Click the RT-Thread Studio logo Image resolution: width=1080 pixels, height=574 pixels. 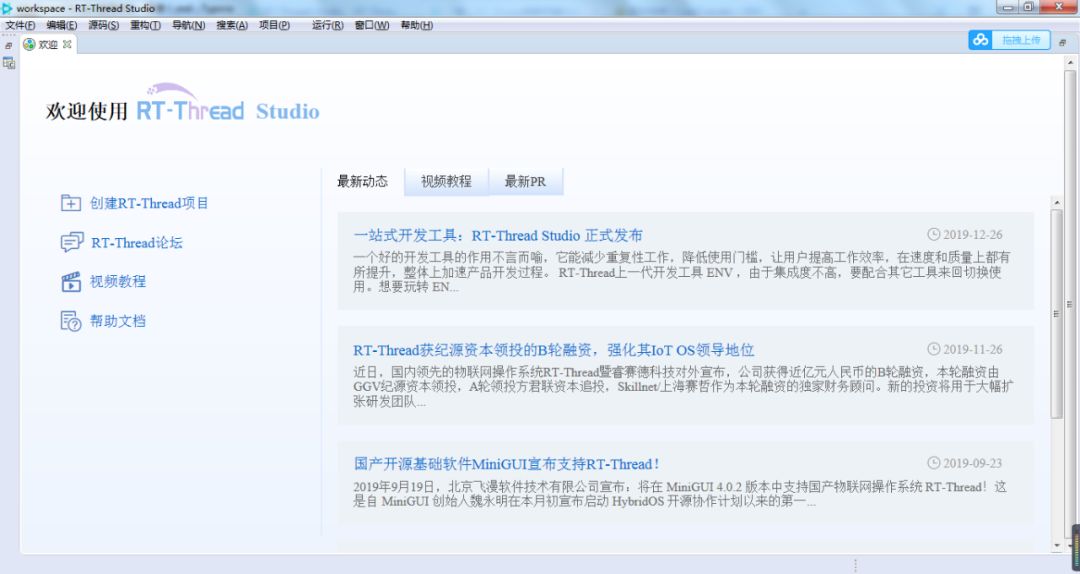(228, 103)
